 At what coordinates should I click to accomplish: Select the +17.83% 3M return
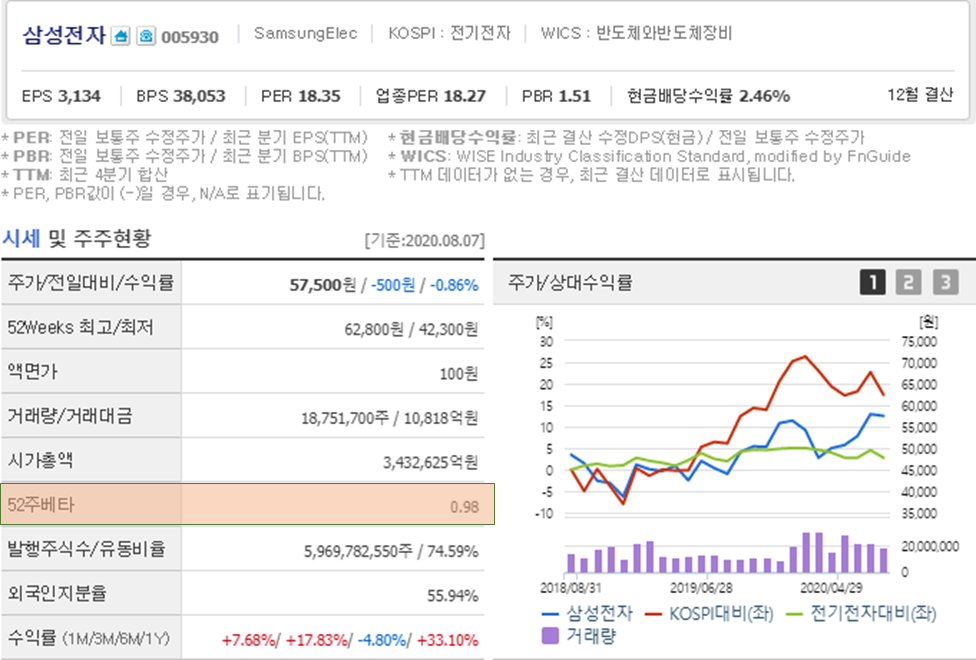click(316, 640)
